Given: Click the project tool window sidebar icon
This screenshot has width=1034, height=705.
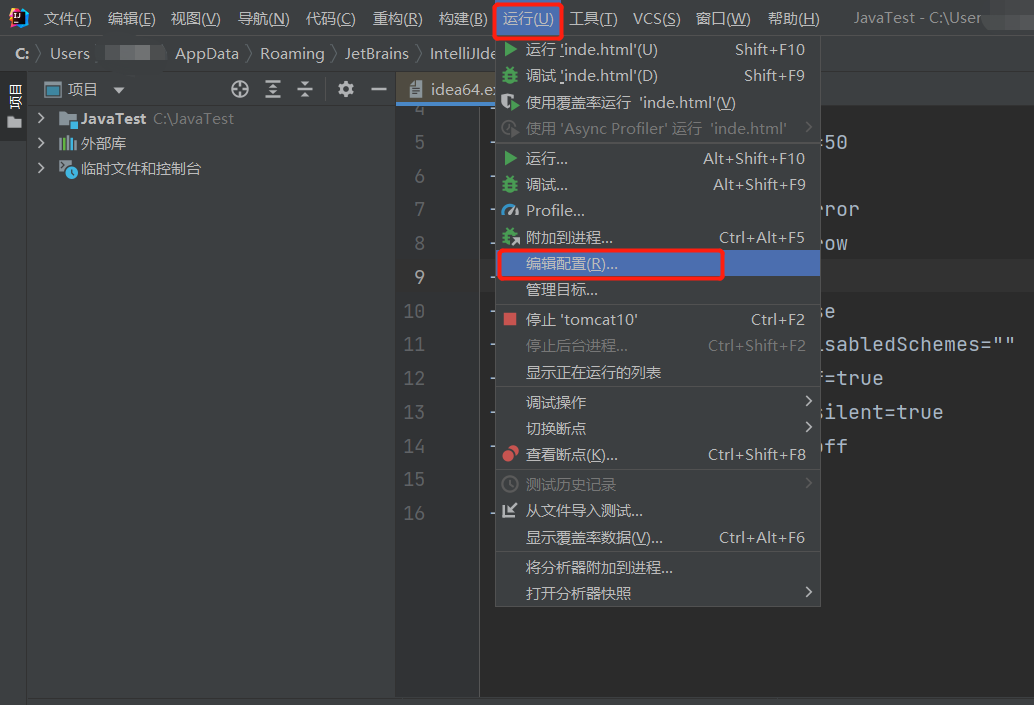Looking at the screenshot, I should (15, 106).
